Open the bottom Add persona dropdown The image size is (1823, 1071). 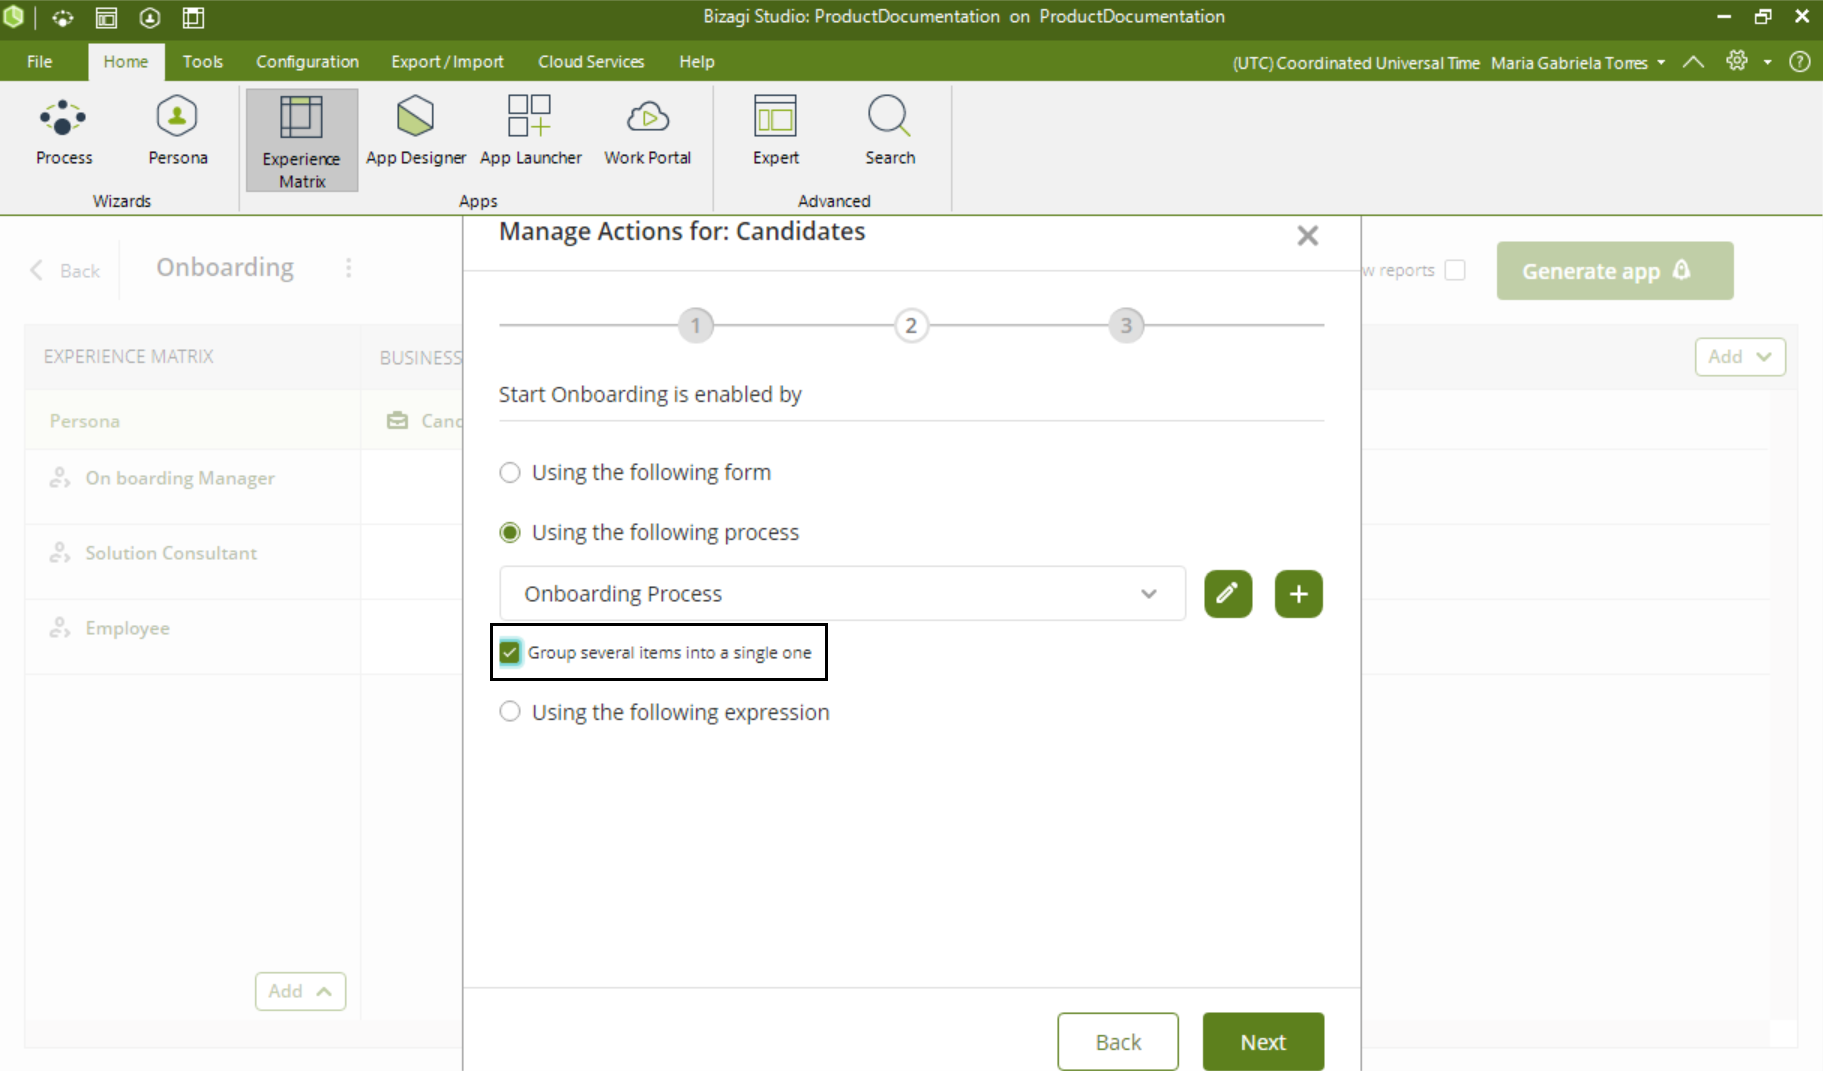pos(300,991)
